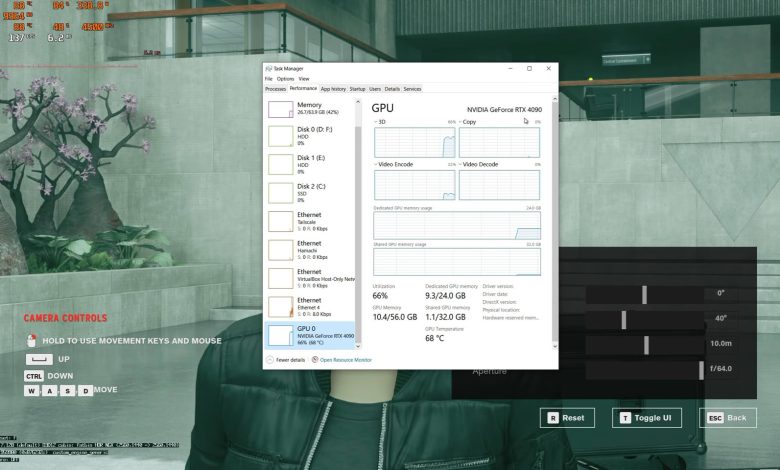Select the Memory performance thumbnail graph

(x=281, y=109)
